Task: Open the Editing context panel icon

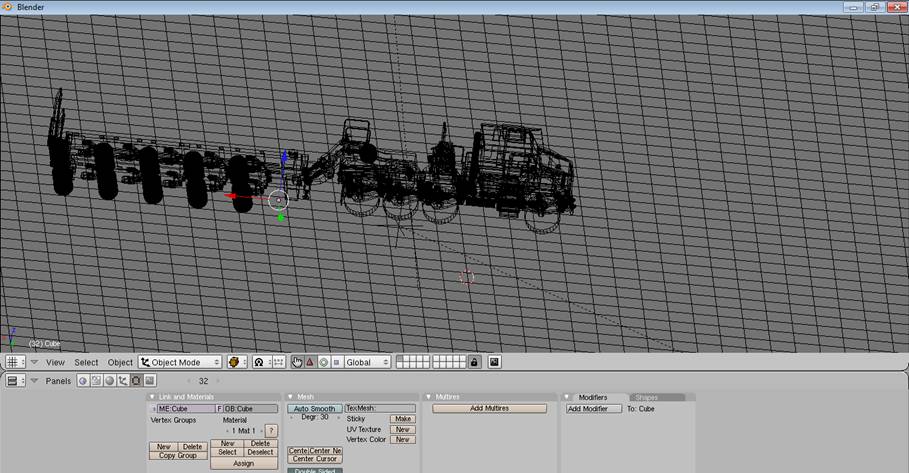Action: (136, 381)
